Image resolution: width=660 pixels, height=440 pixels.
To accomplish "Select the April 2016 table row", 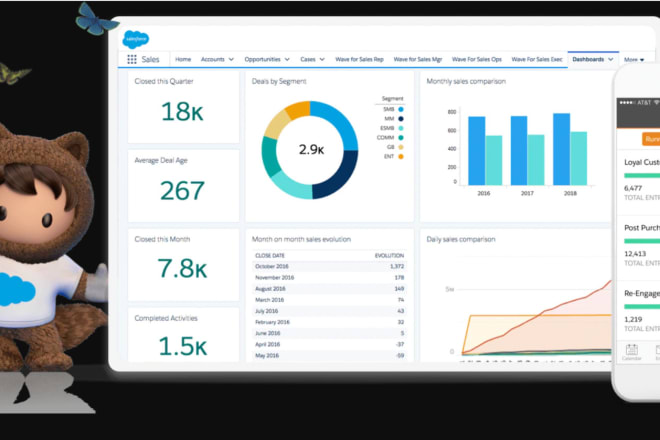I will click(330, 344).
